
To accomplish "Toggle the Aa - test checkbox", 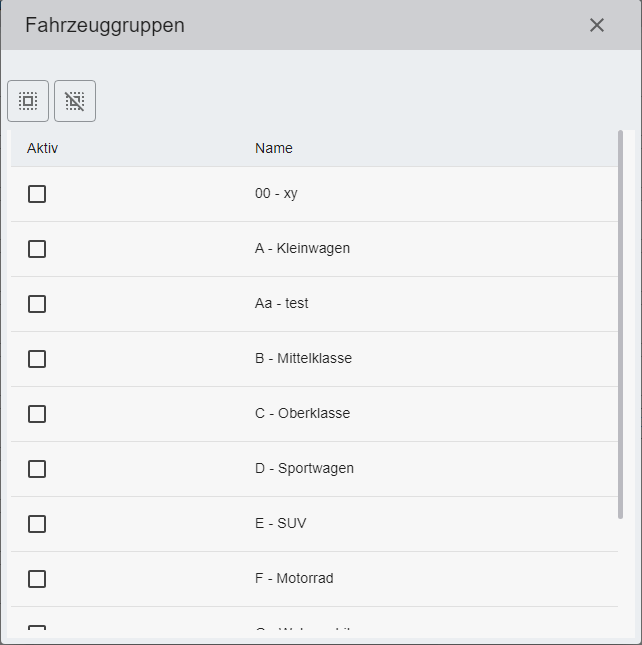I will tap(37, 304).
